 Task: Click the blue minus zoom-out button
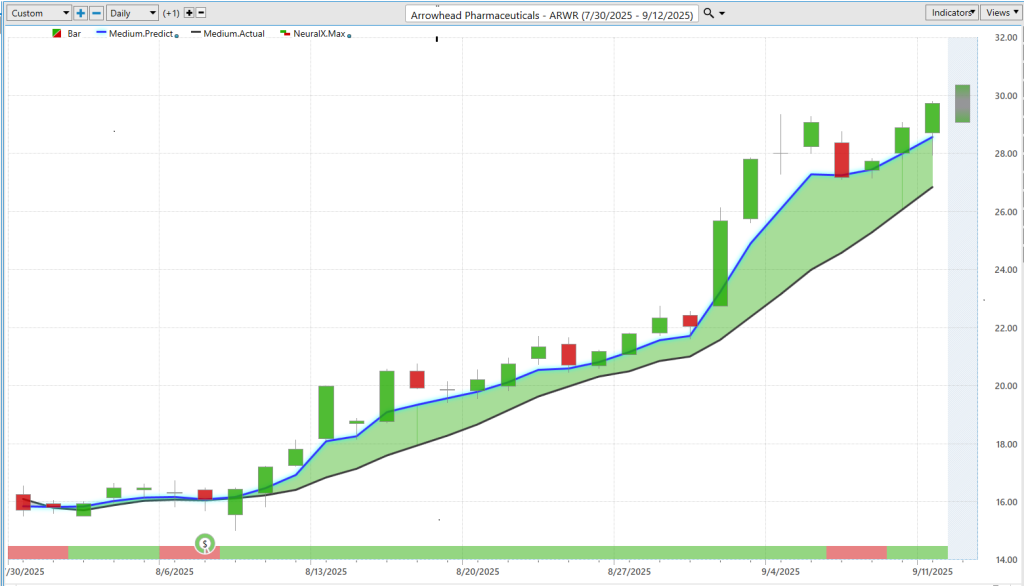pyautogui.click(x=96, y=13)
